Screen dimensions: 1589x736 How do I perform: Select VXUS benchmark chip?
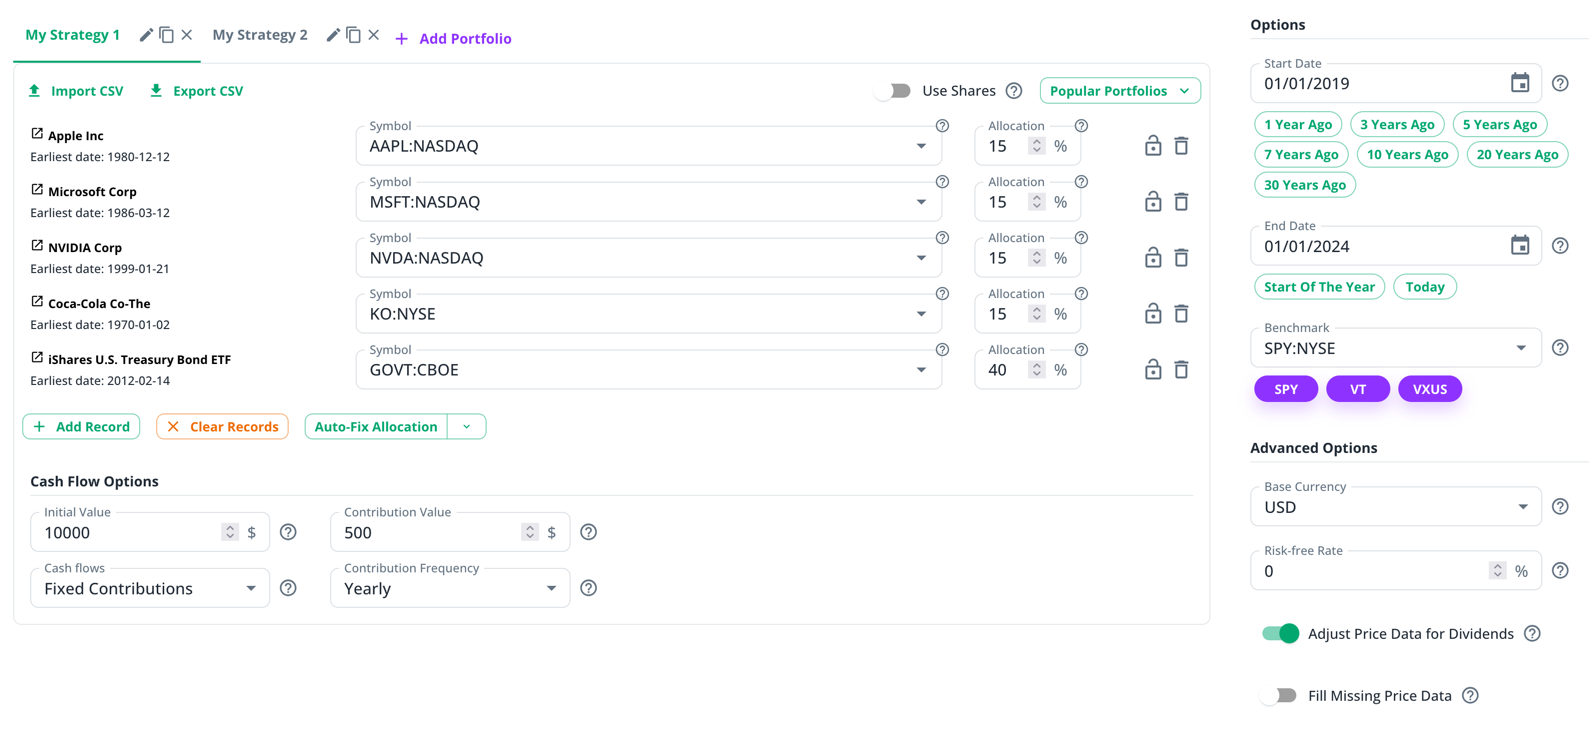(1430, 389)
